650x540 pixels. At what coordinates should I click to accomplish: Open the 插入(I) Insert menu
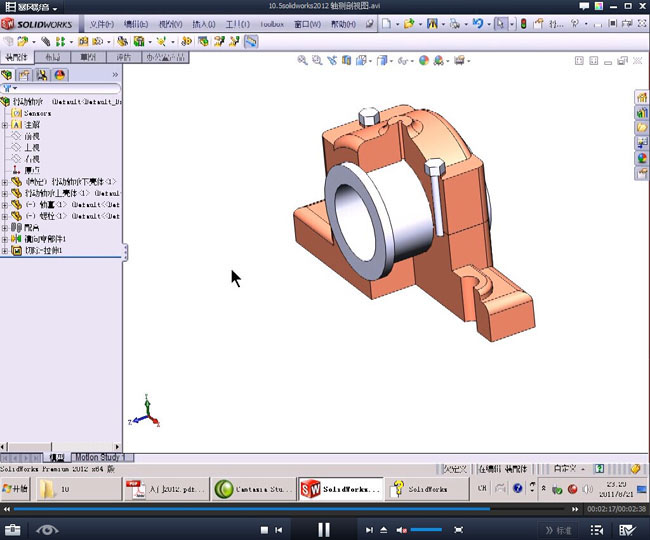204,24
